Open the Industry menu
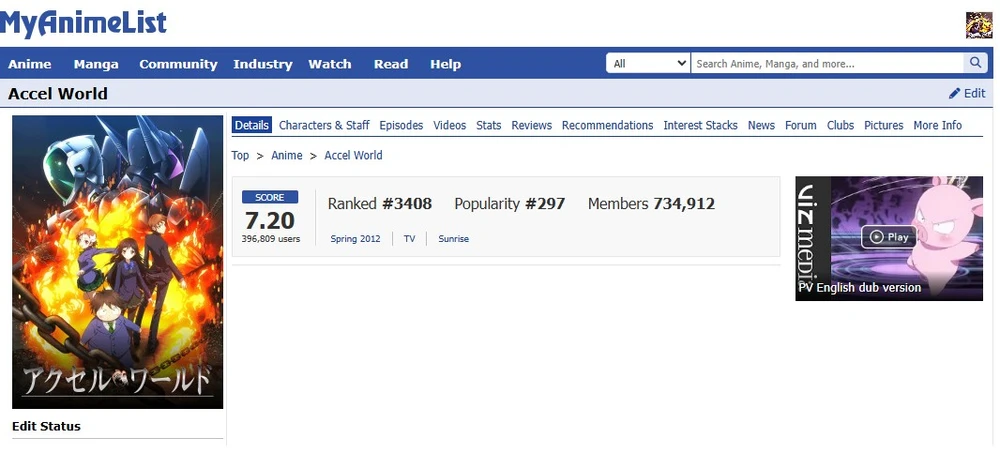This screenshot has height=452, width=1000. [x=263, y=64]
